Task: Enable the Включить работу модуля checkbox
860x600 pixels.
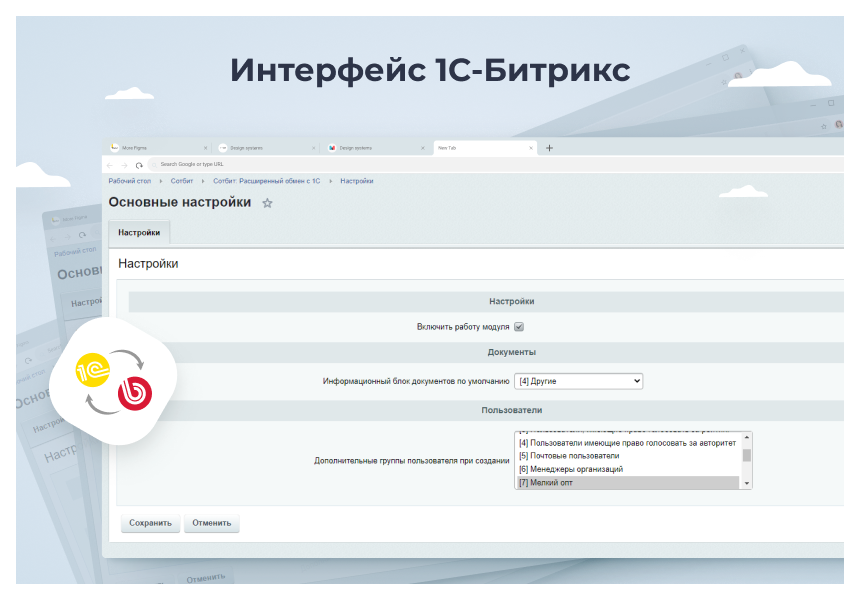Action: (519, 326)
